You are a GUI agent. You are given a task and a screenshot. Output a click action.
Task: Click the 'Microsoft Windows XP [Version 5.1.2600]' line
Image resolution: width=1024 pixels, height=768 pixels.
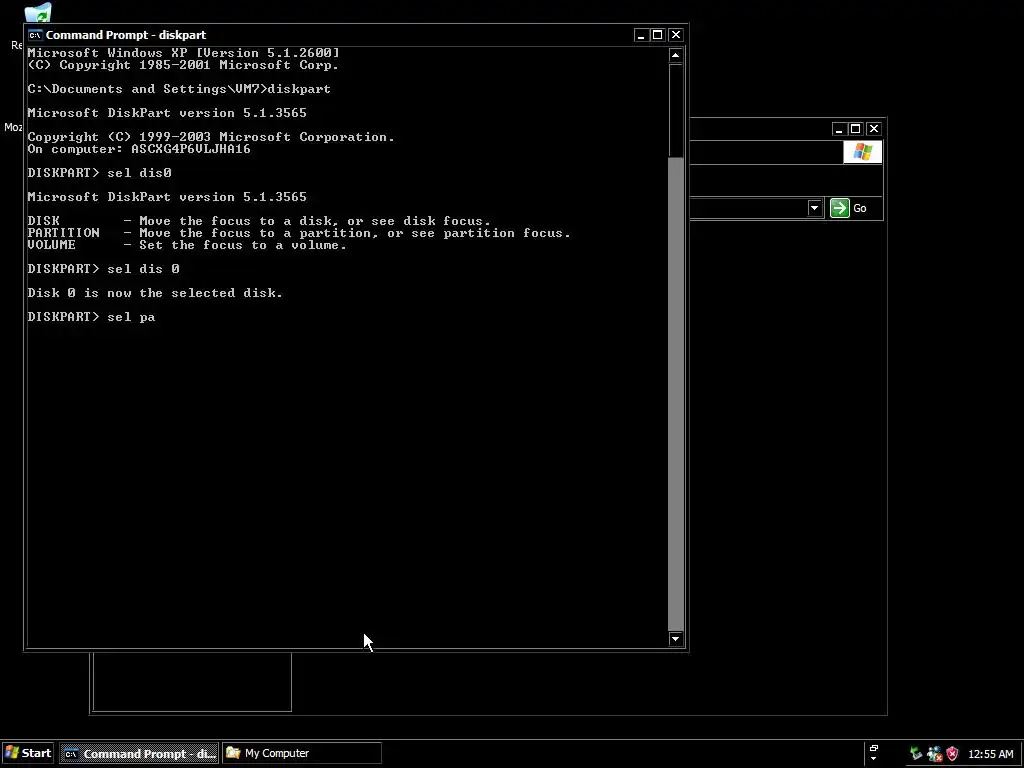click(184, 53)
